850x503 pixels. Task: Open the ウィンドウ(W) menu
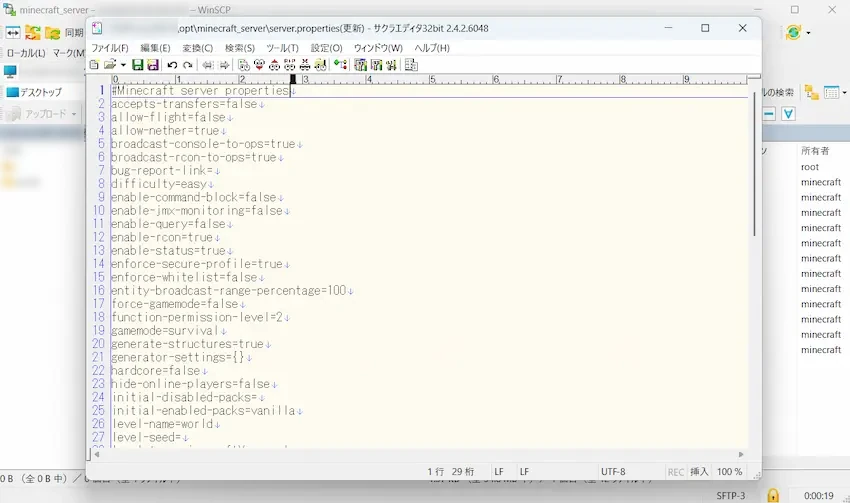tap(378, 48)
